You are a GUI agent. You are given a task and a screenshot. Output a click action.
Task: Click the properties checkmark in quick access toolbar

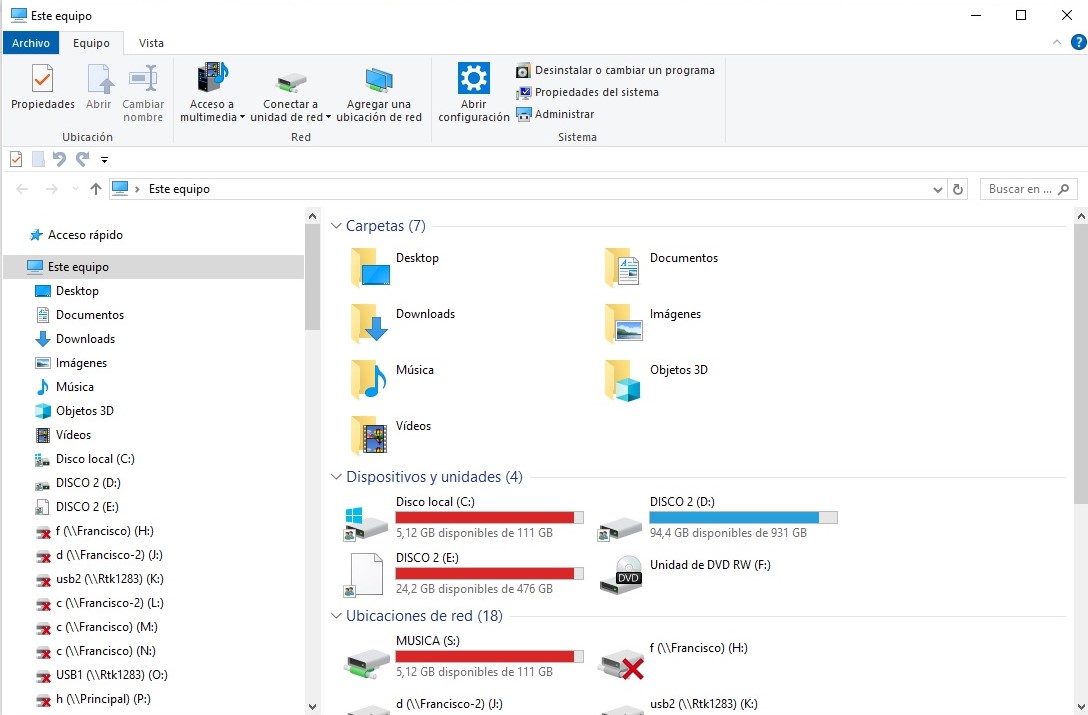(16, 160)
